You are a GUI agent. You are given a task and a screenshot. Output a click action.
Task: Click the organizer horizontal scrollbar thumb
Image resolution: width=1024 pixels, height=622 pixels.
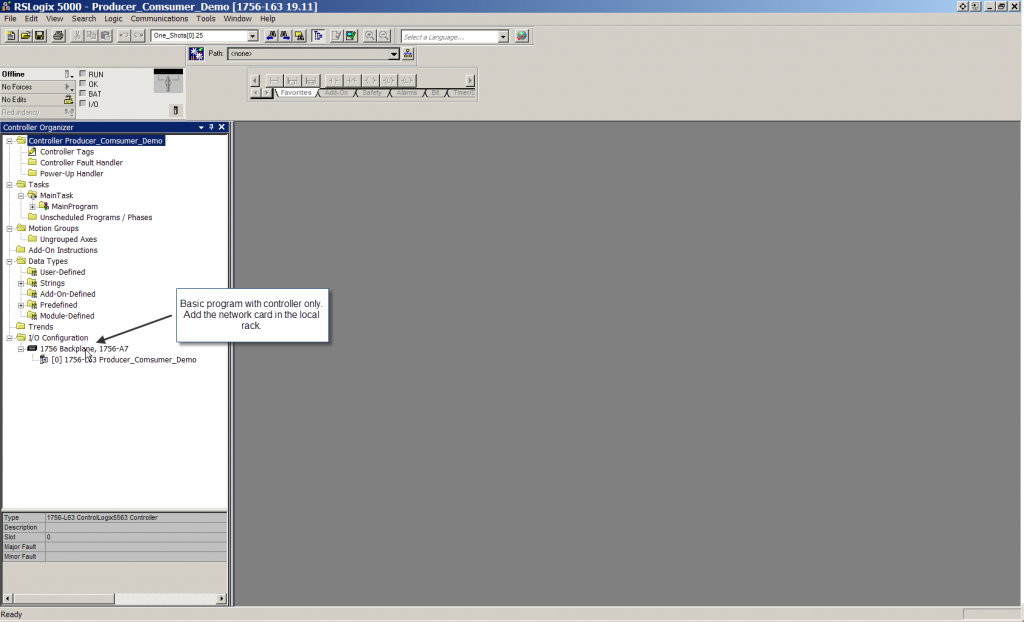pyautogui.click(x=63, y=598)
